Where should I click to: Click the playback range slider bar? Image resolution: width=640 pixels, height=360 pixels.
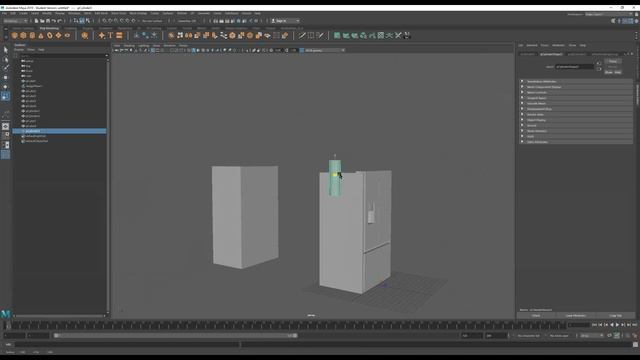click(x=176, y=336)
